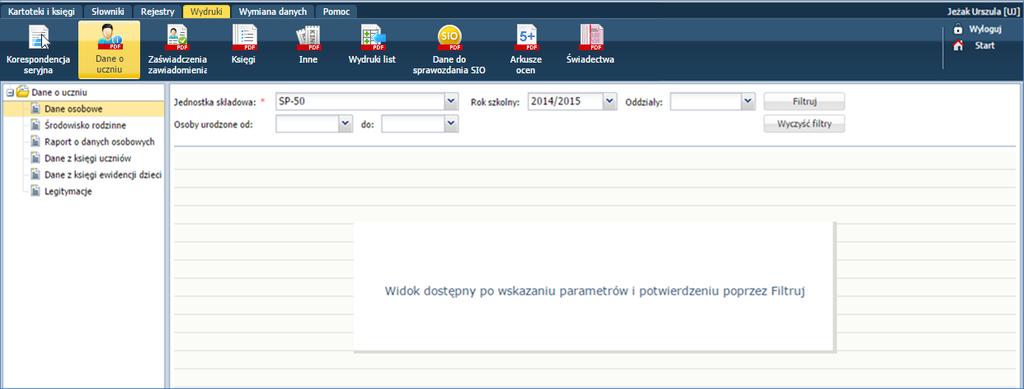Click the Start home icon

pos(958,46)
